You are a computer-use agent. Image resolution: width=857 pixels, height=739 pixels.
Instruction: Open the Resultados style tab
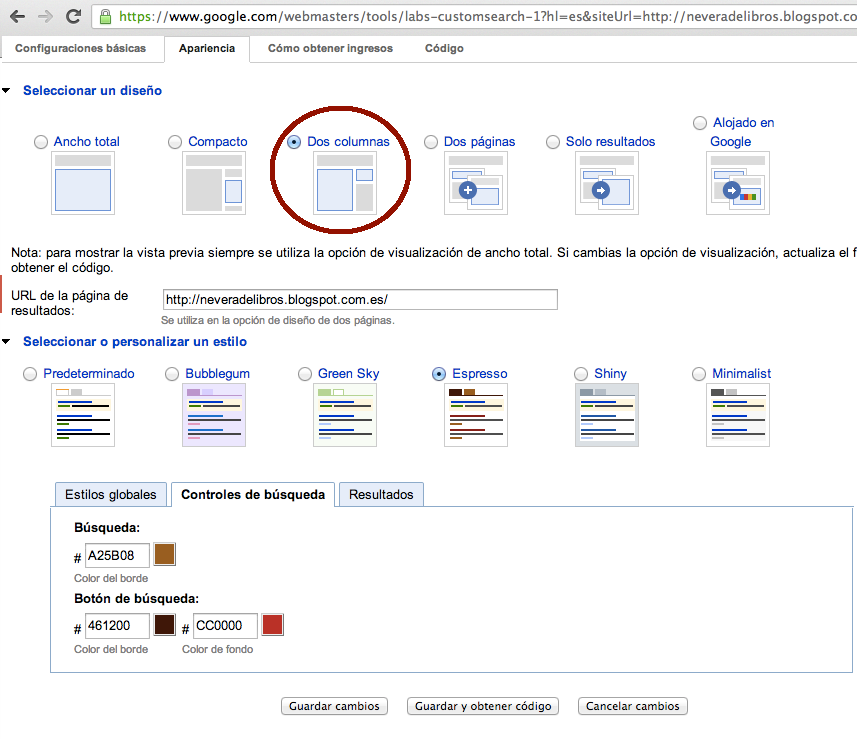click(x=381, y=495)
